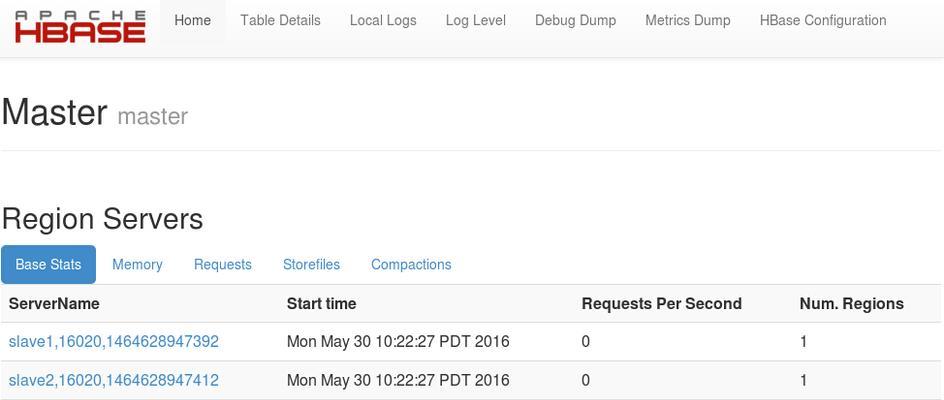
Task: Show the Storefiles tab
Action: 311,264
